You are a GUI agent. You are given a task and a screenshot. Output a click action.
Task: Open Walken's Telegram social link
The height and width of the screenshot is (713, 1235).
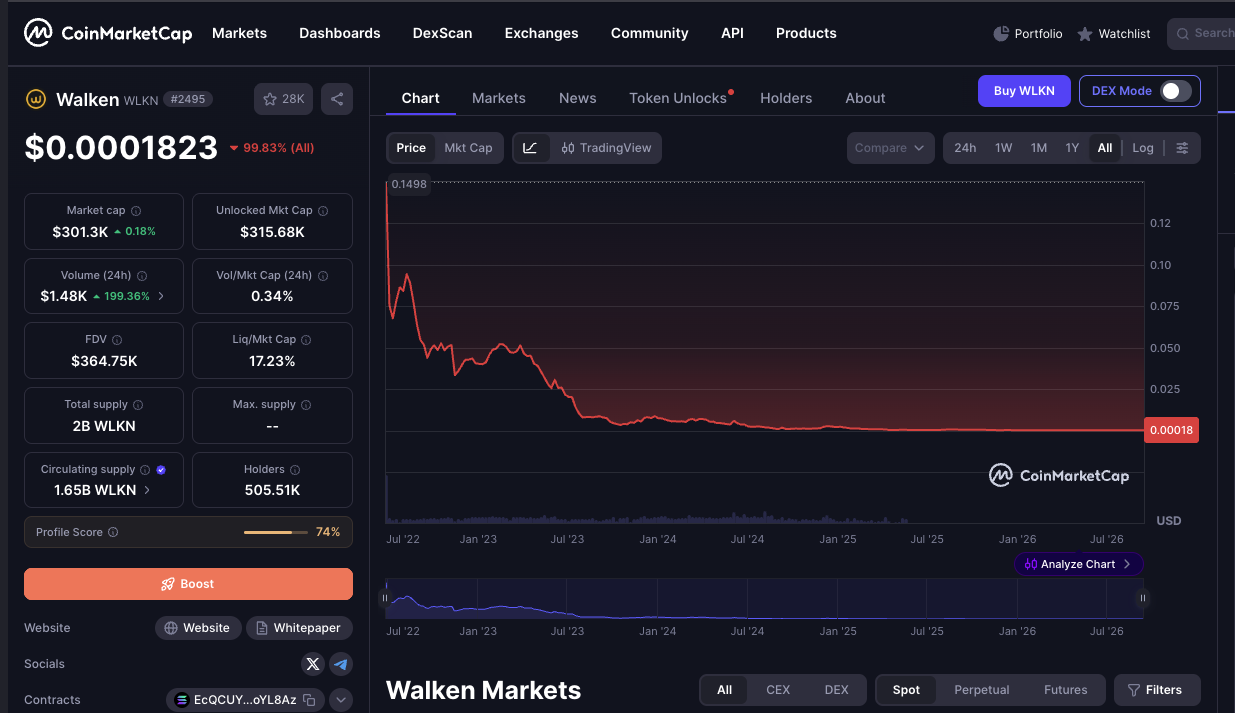341,664
